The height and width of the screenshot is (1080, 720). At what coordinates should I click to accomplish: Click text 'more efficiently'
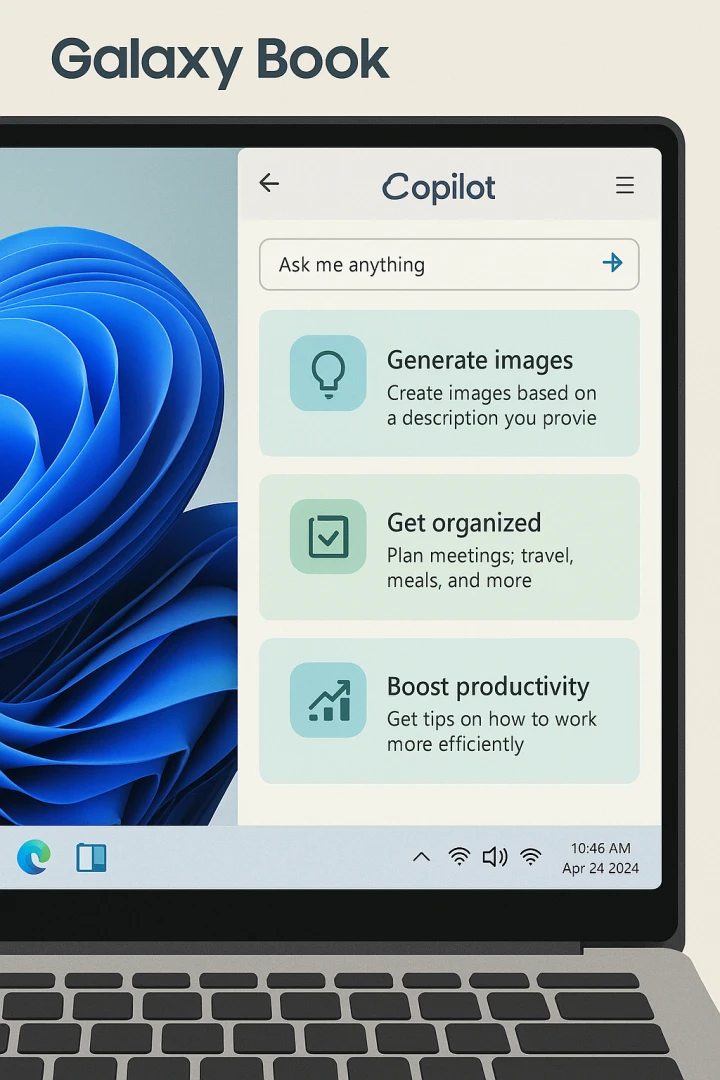click(x=455, y=745)
